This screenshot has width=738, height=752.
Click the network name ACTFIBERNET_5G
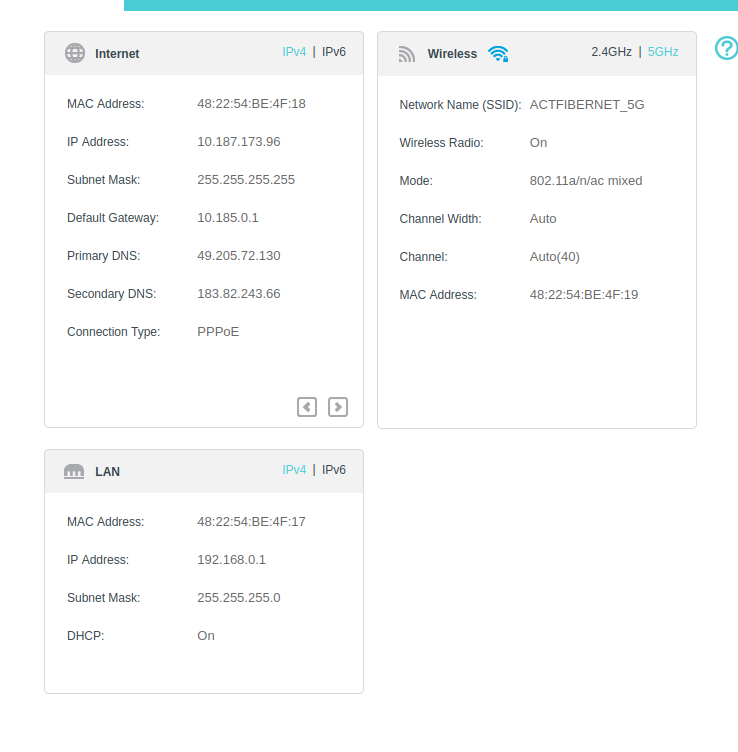coord(587,105)
